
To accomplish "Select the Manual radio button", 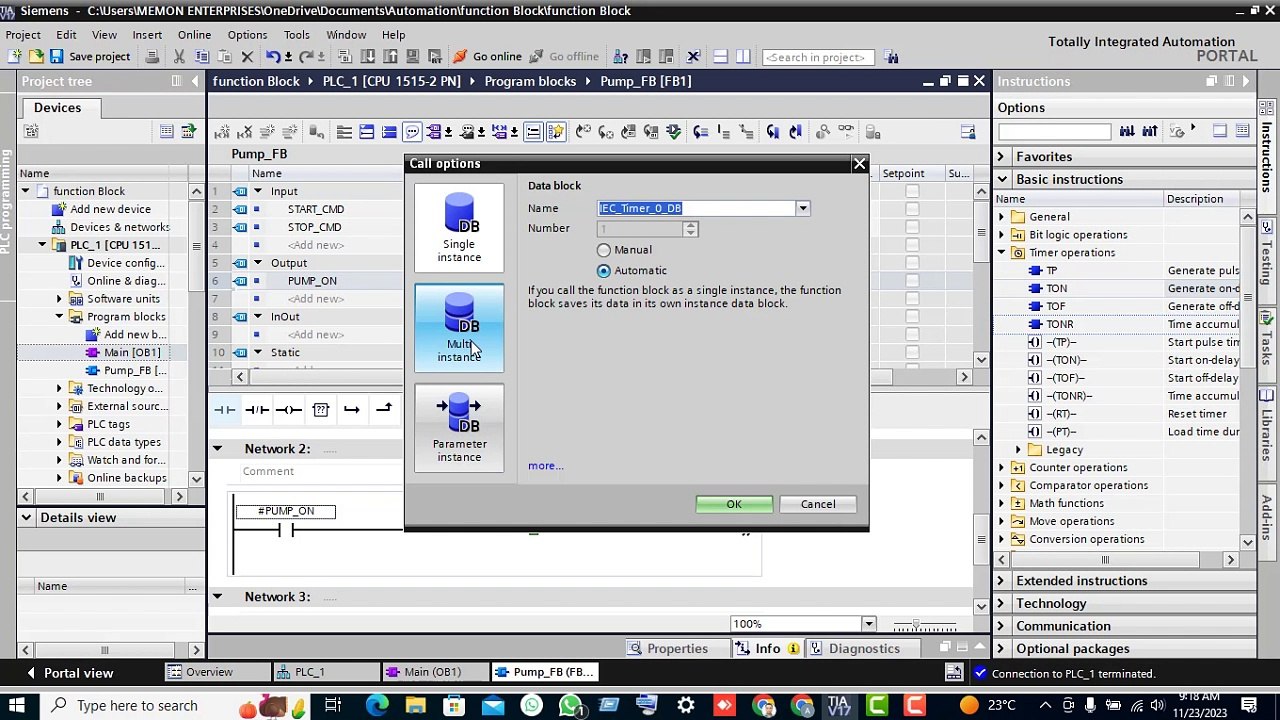I will point(604,250).
